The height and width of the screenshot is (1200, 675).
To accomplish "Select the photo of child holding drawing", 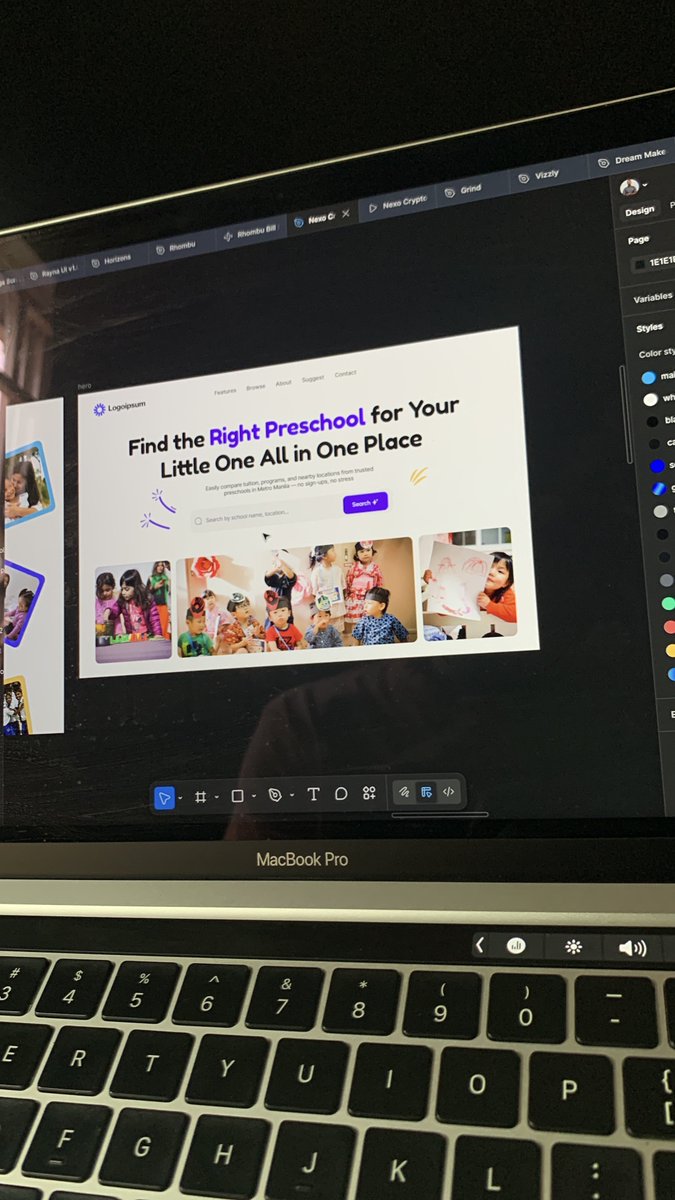I will point(469,584).
